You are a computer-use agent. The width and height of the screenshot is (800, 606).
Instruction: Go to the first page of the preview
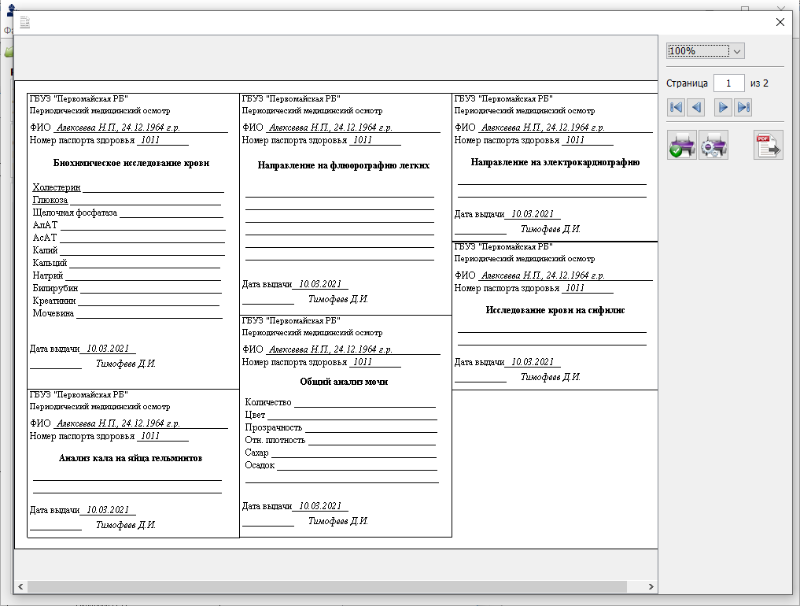[675, 107]
